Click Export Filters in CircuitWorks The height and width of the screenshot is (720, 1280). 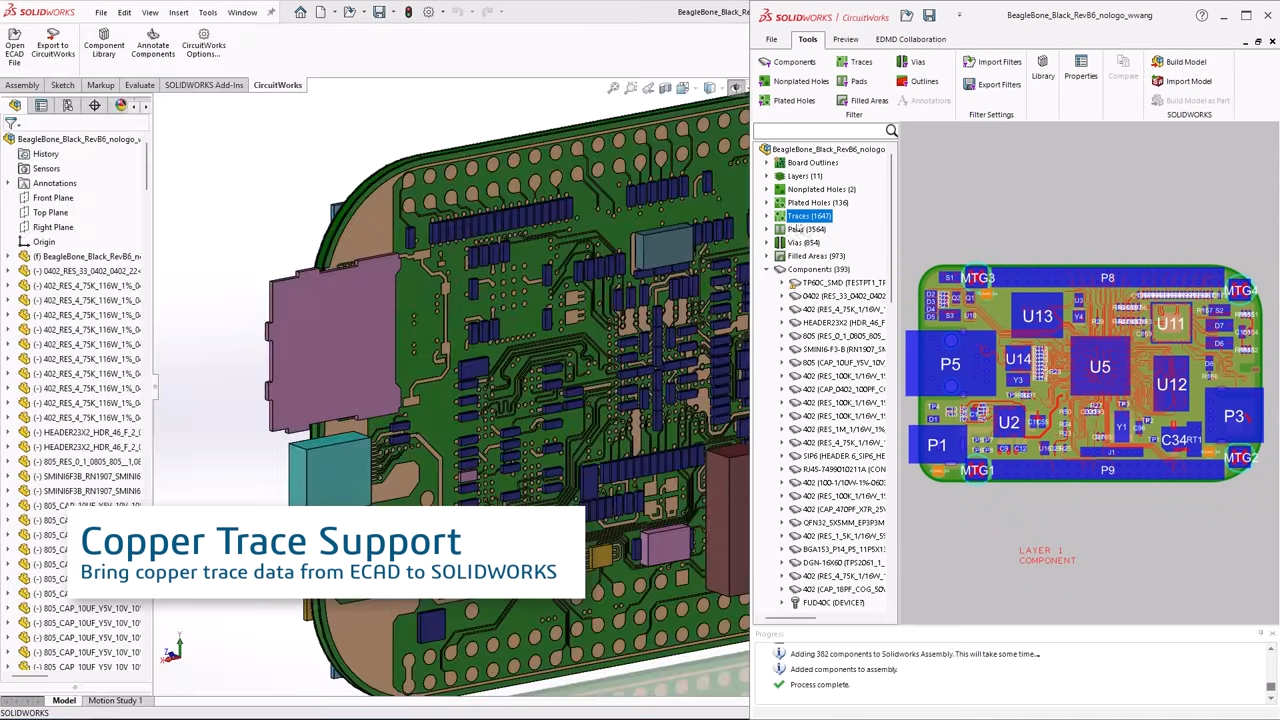992,85
